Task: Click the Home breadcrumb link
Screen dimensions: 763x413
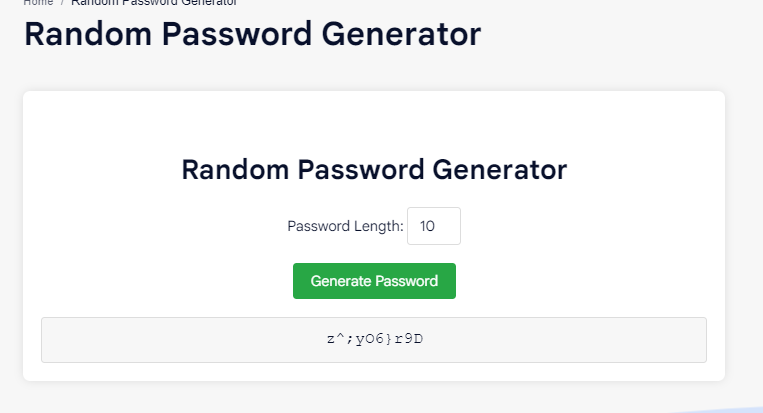Action: click(x=38, y=3)
